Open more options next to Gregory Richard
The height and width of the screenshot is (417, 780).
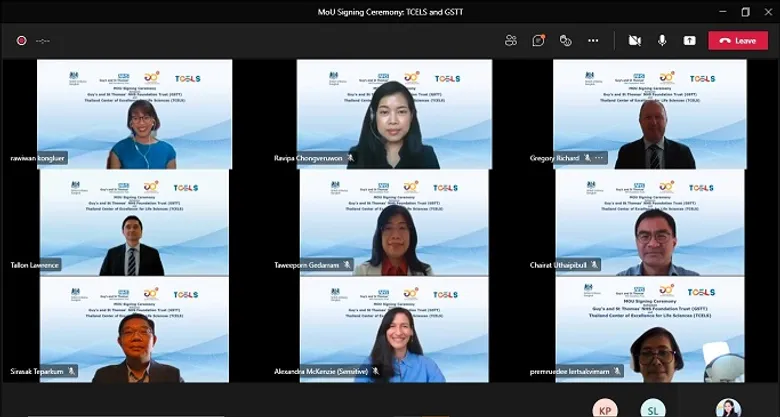coord(599,158)
